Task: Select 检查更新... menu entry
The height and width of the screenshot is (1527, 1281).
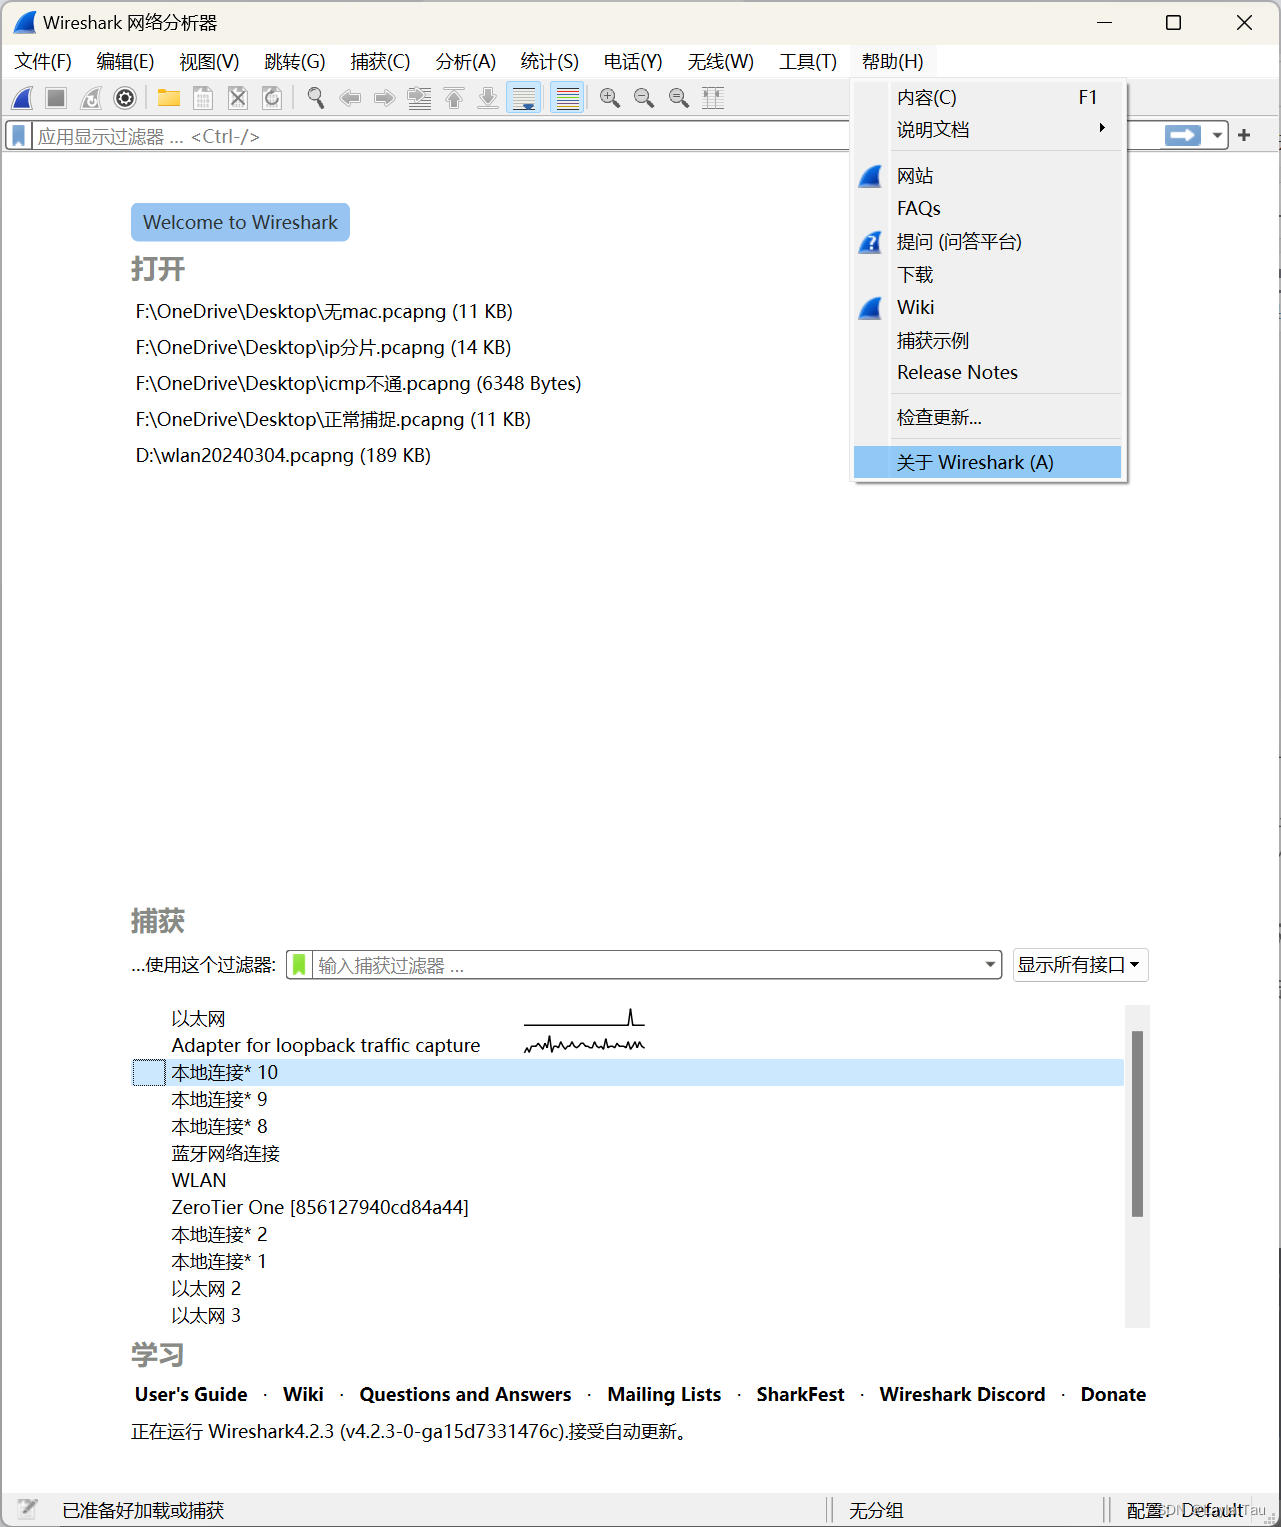Action: coord(987,417)
